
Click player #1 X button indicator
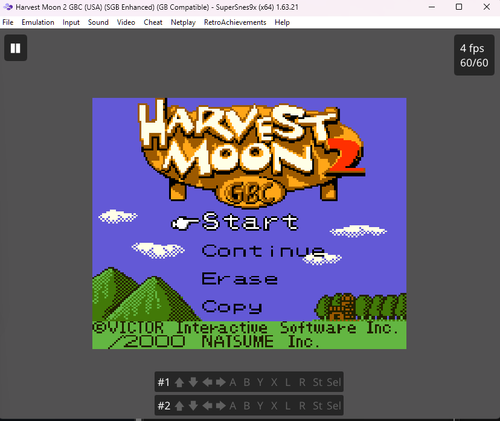274,382
